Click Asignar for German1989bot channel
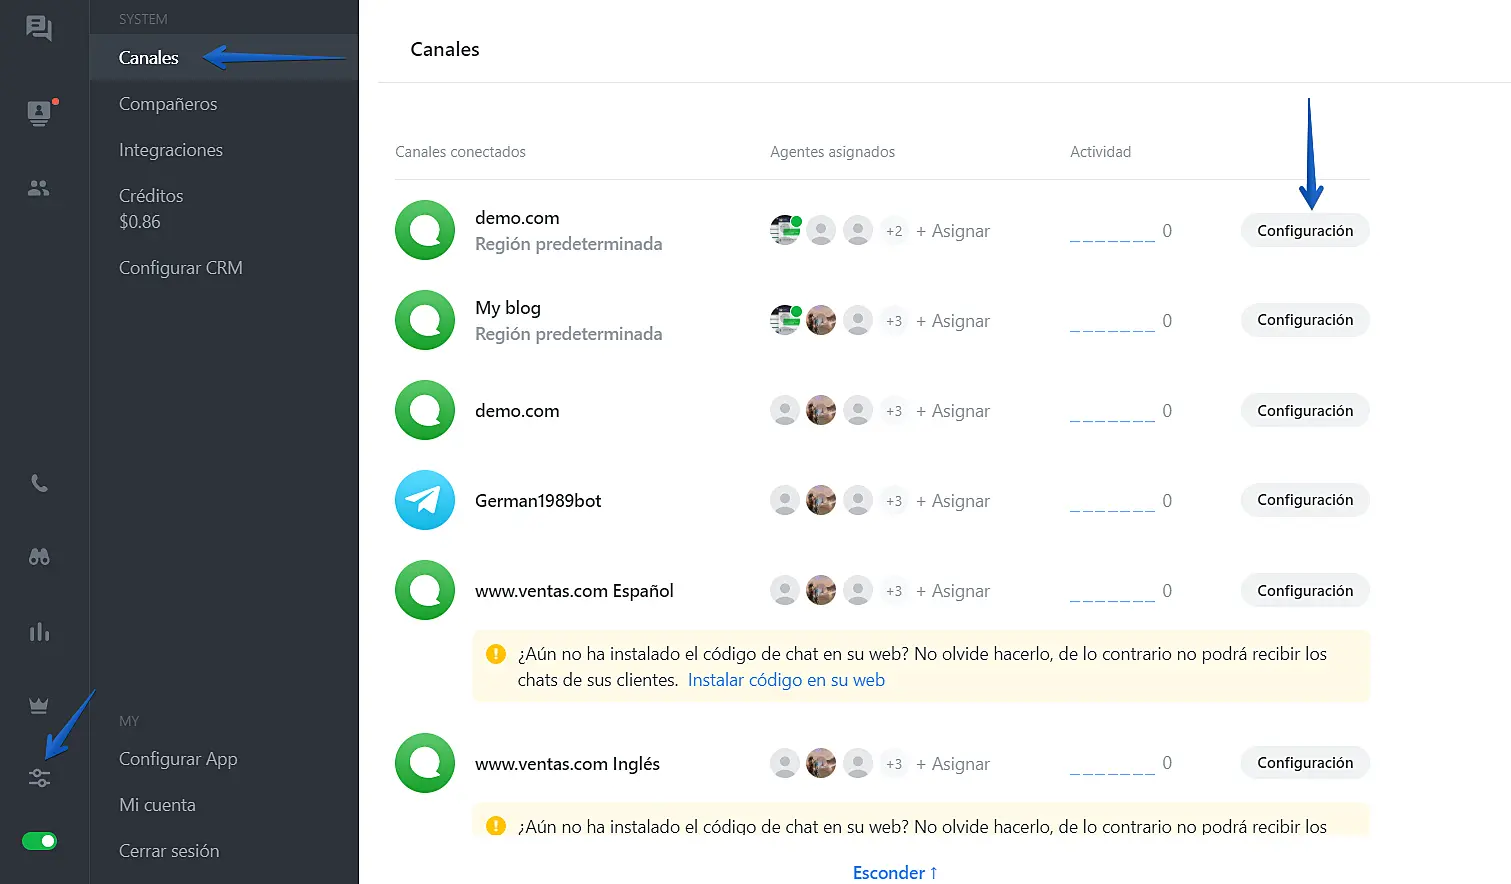 tap(952, 501)
